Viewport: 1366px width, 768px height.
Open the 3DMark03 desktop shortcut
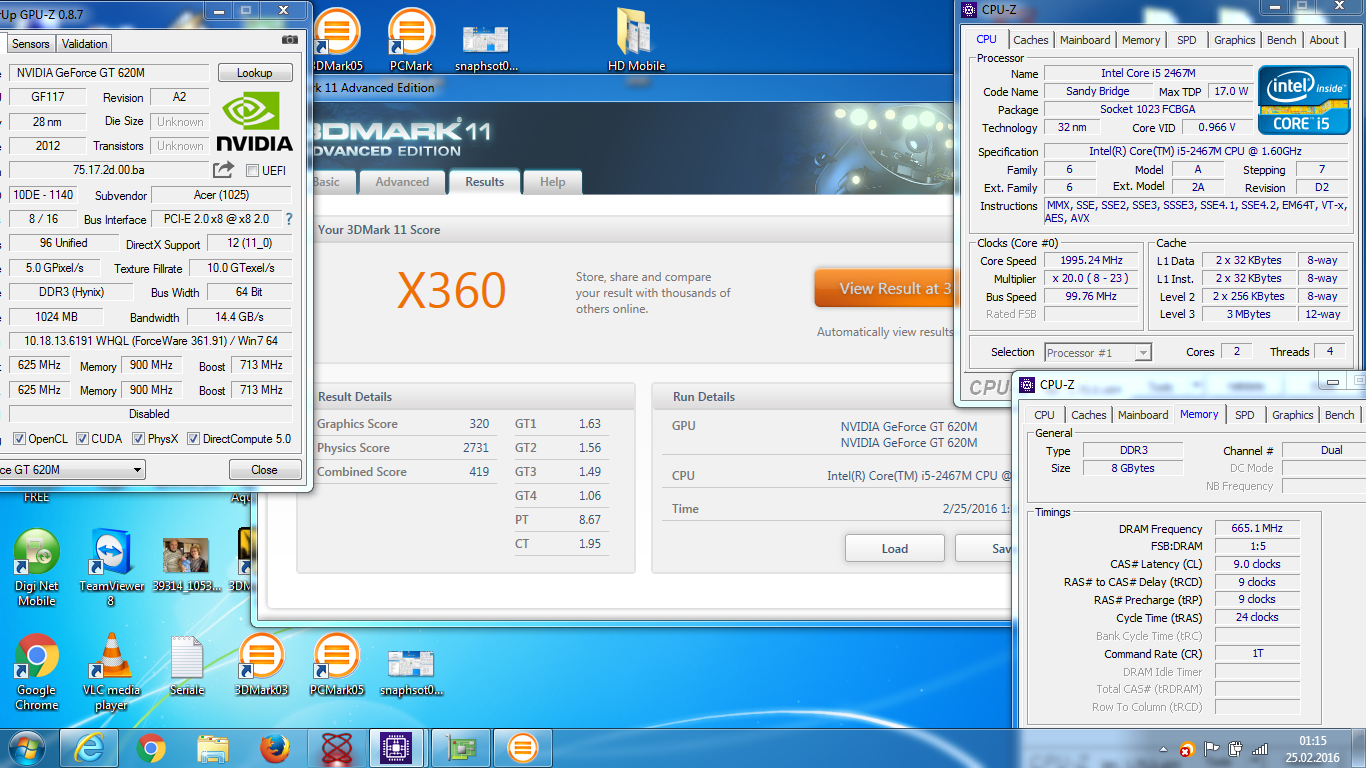(x=262, y=665)
